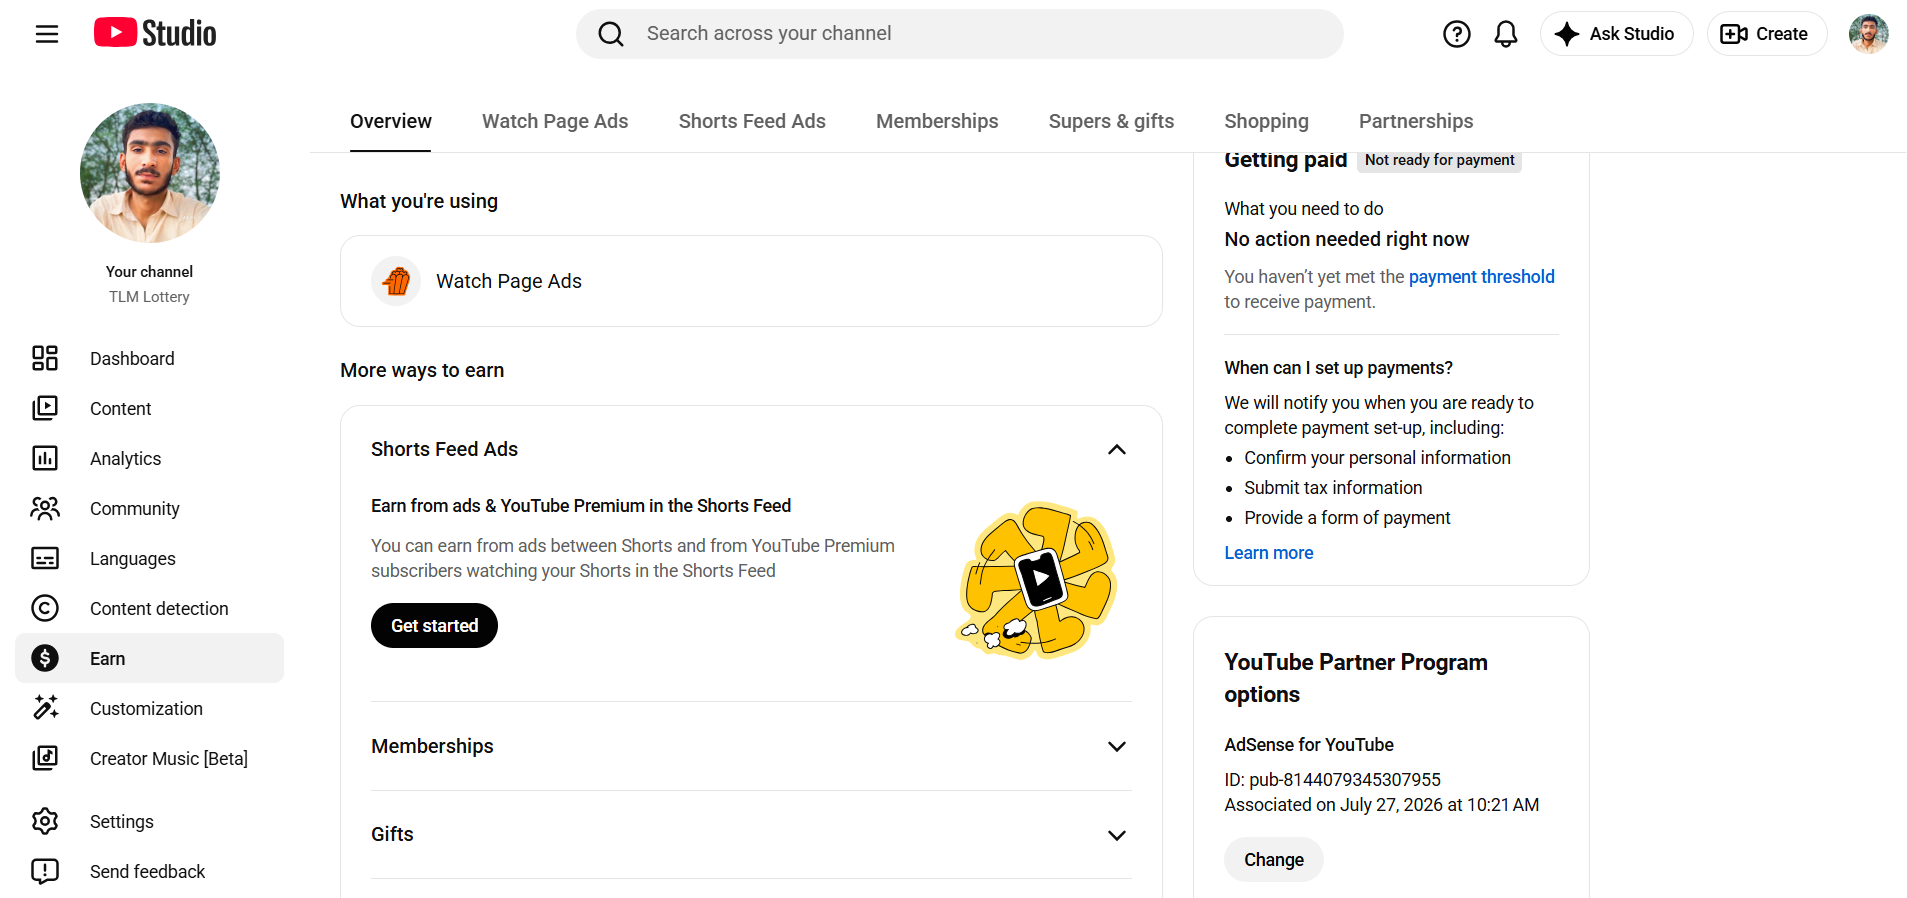The image size is (1907, 898).
Task: Open the hamburger navigation menu
Action: tap(47, 34)
